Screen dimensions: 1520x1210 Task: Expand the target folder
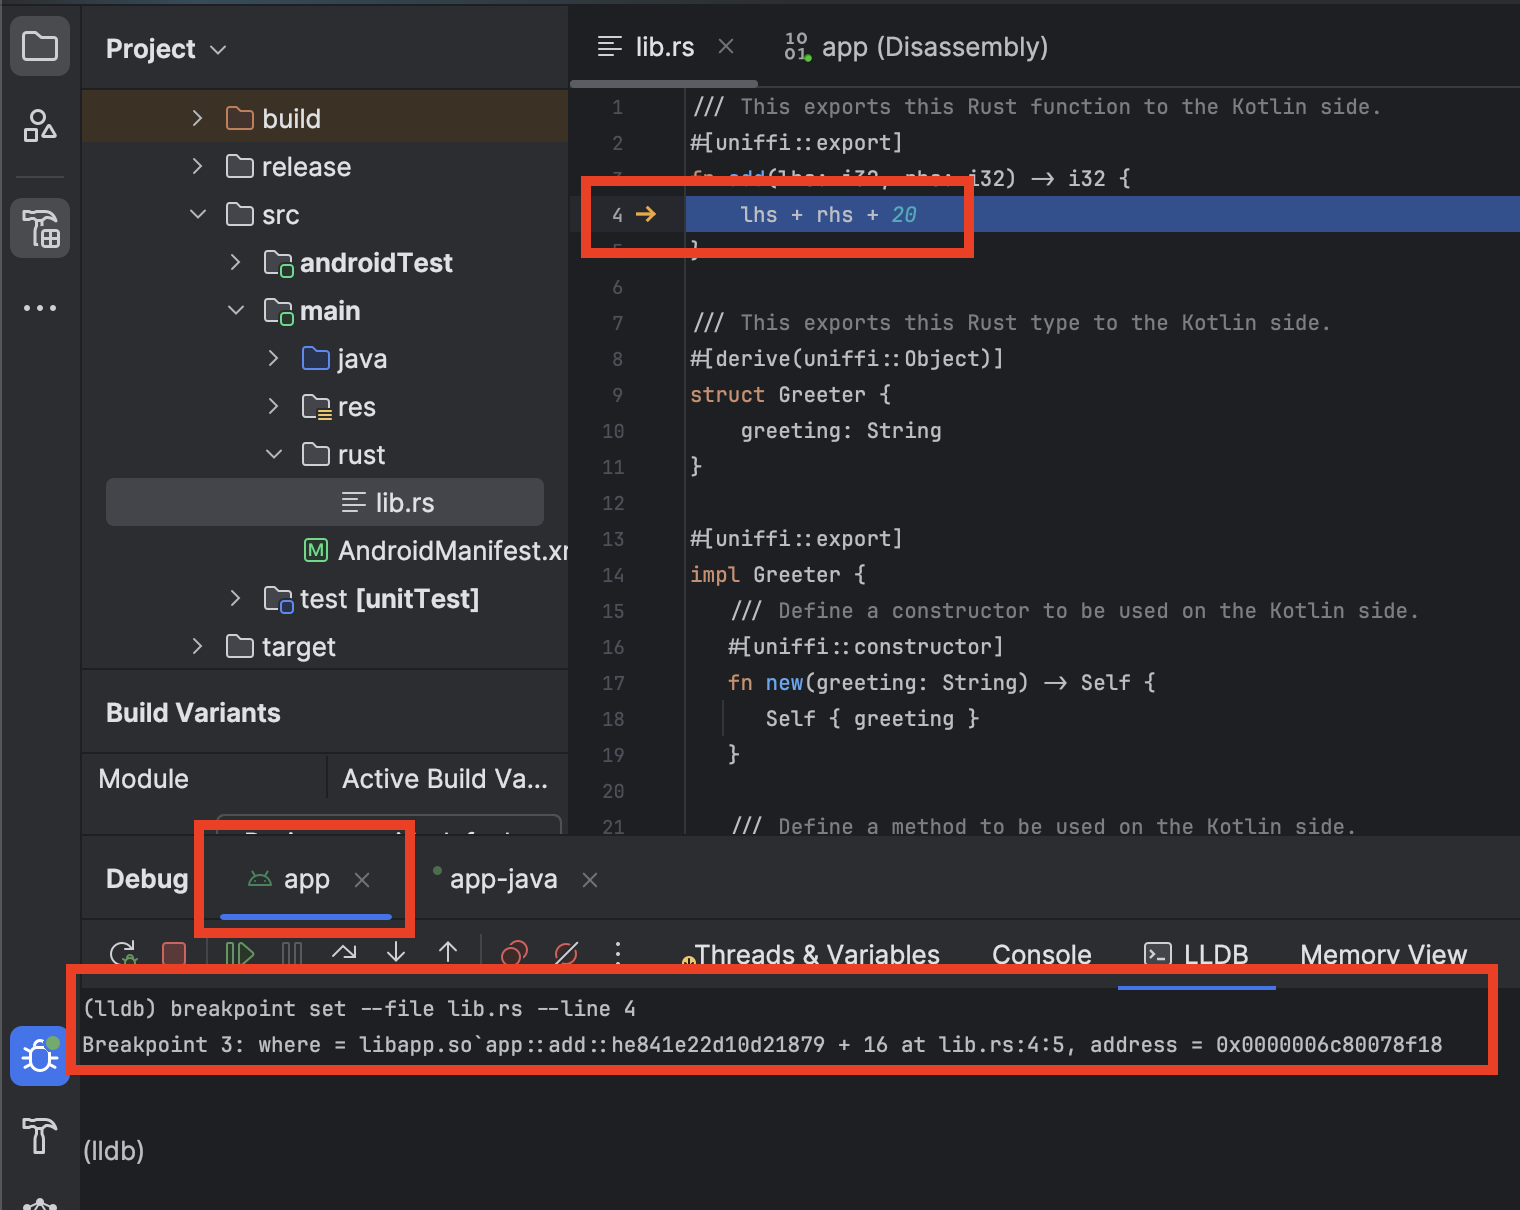[x=197, y=646]
